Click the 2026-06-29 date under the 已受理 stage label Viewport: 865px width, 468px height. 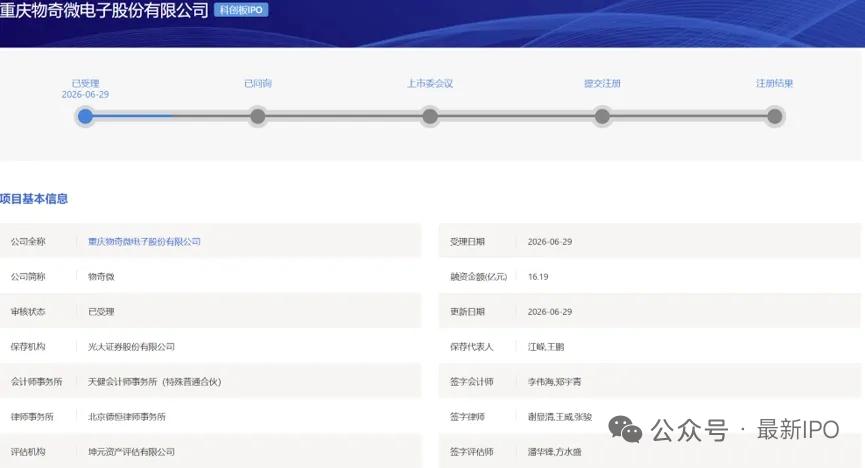(85, 95)
